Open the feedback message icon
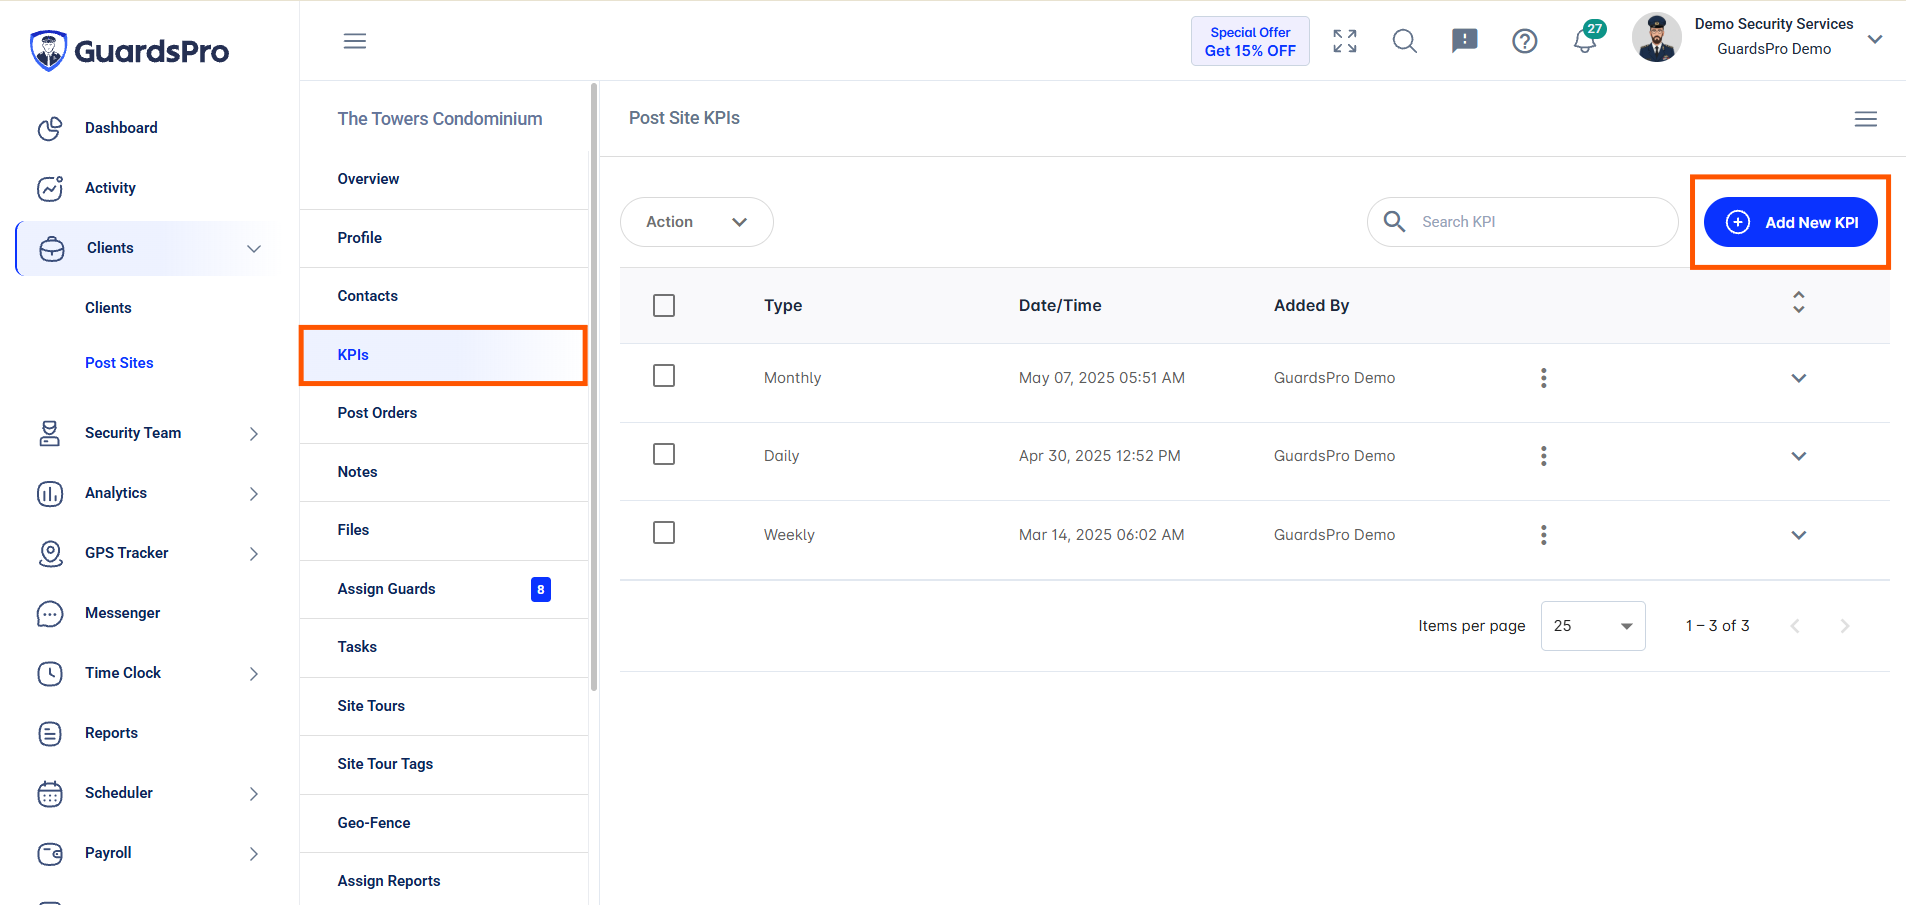 click(1465, 41)
